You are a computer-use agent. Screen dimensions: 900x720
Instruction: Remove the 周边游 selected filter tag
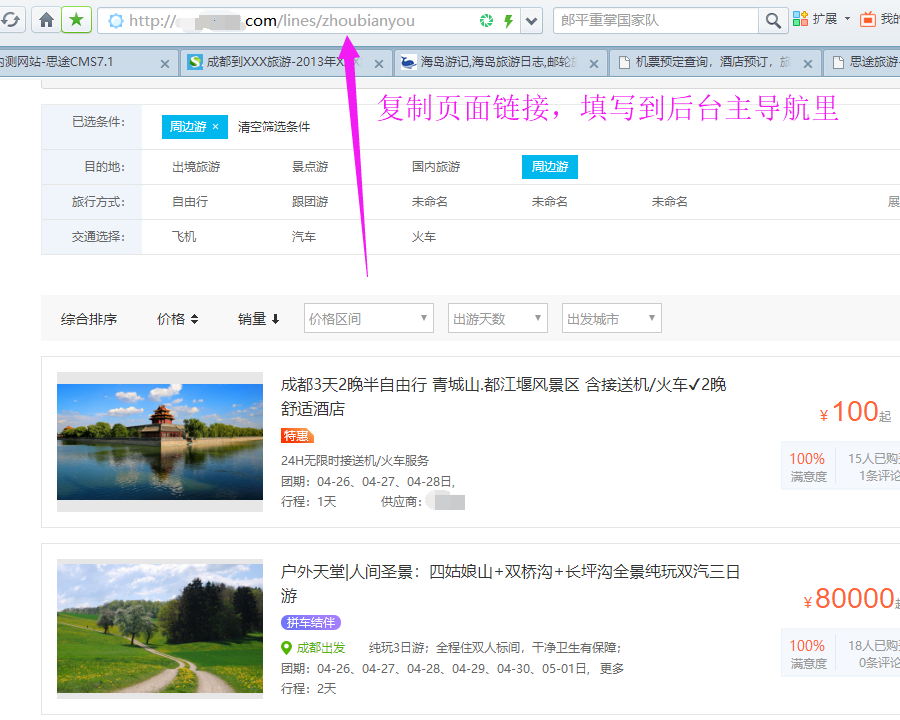(x=214, y=127)
